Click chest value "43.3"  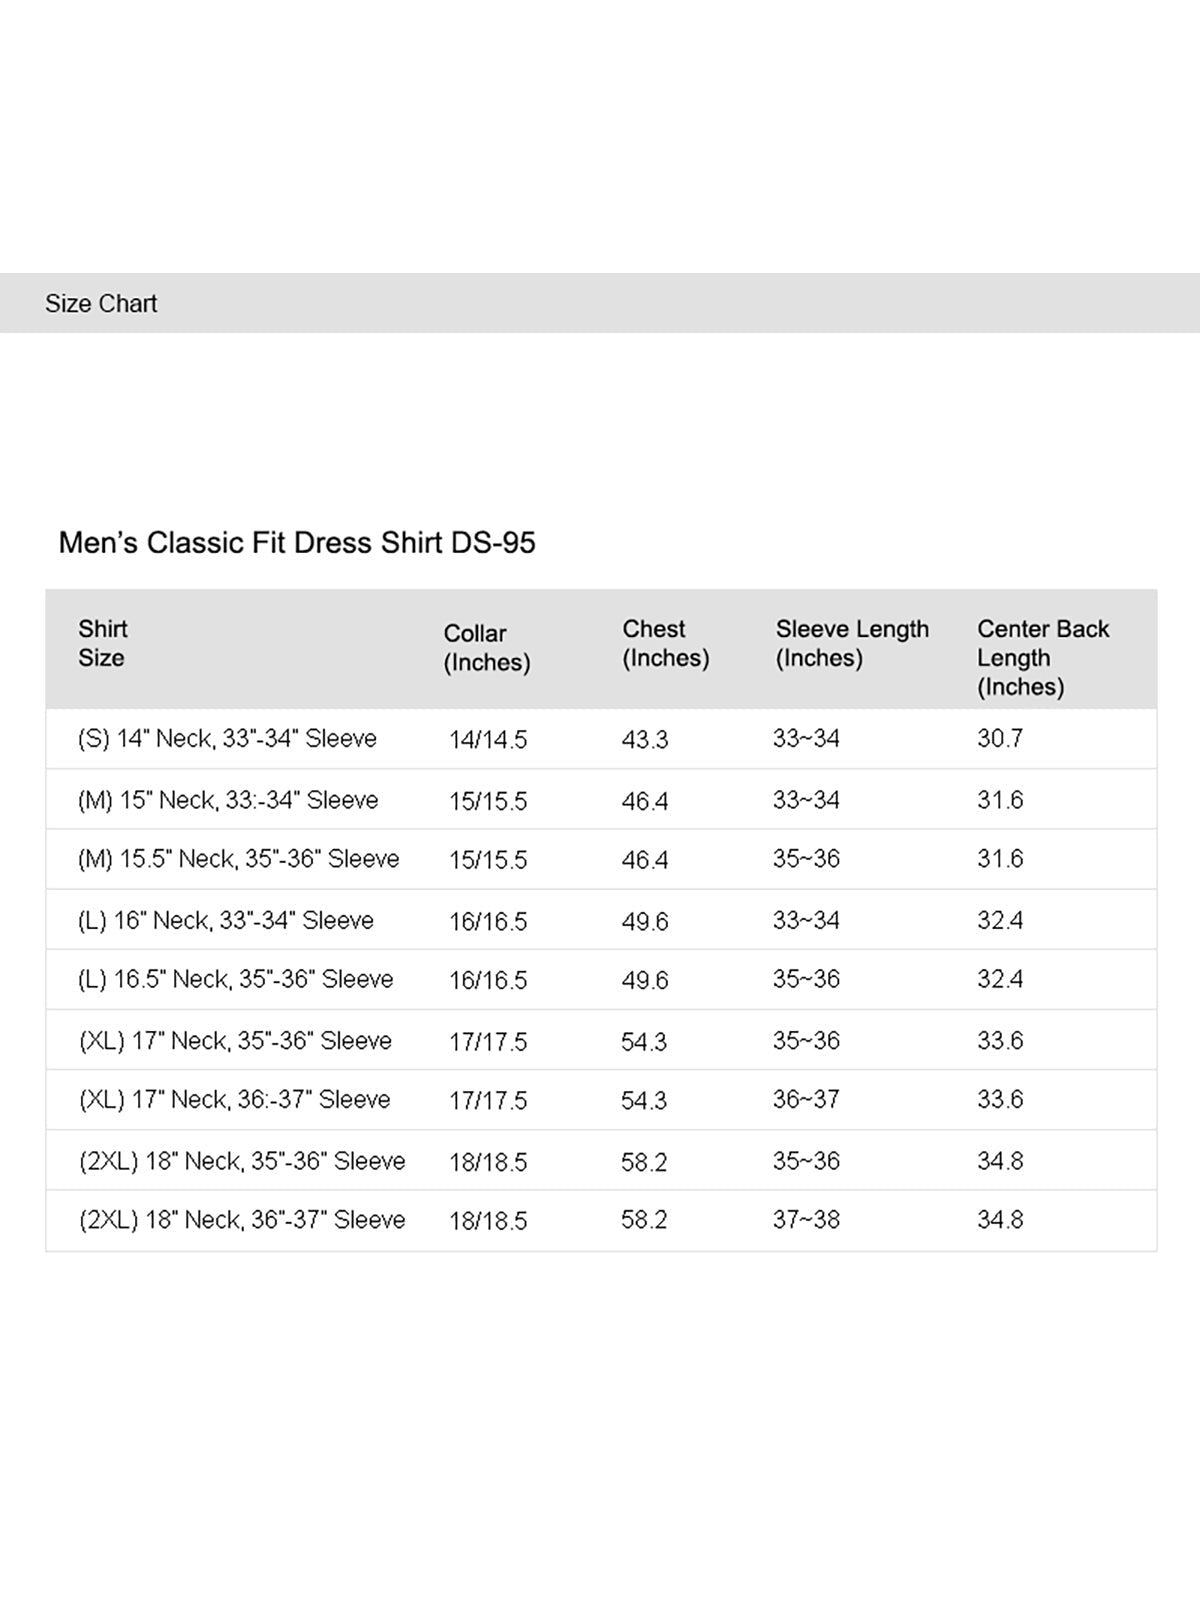pyautogui.click(x=645, y=740)
